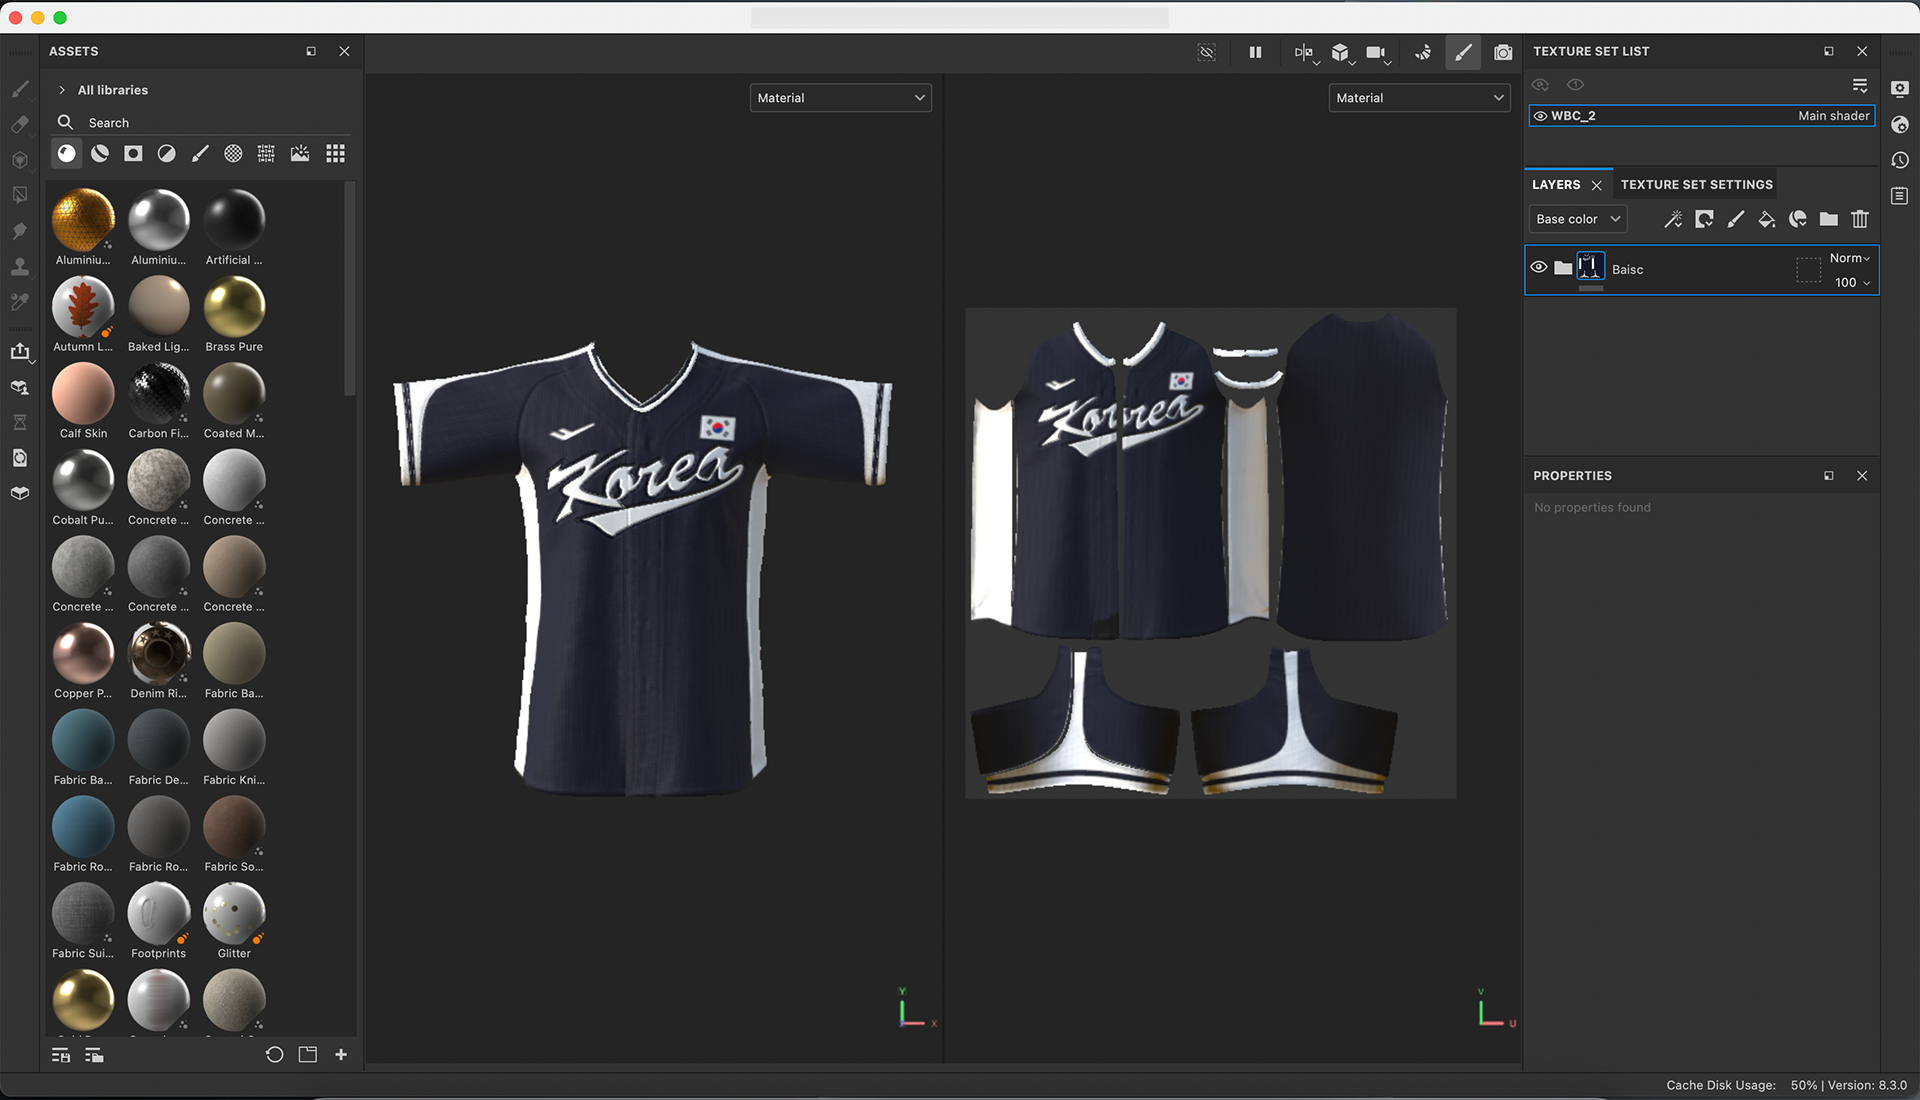The height and width of the screenshot is (1100, 1920).
Task: Open Log panel icon on right sidebar
Action: pos(1900,196)
